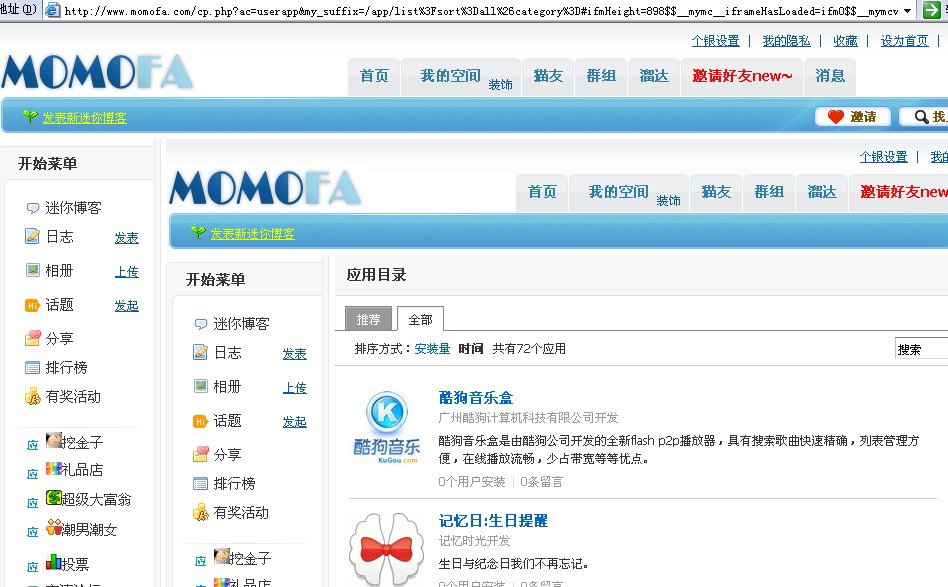Click the red heart 邀请 button
Viewport: 948px width, 587px height.
[852, 117]
